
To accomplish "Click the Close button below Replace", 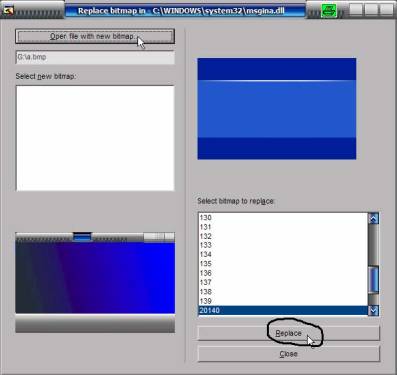I will (289, 354).
